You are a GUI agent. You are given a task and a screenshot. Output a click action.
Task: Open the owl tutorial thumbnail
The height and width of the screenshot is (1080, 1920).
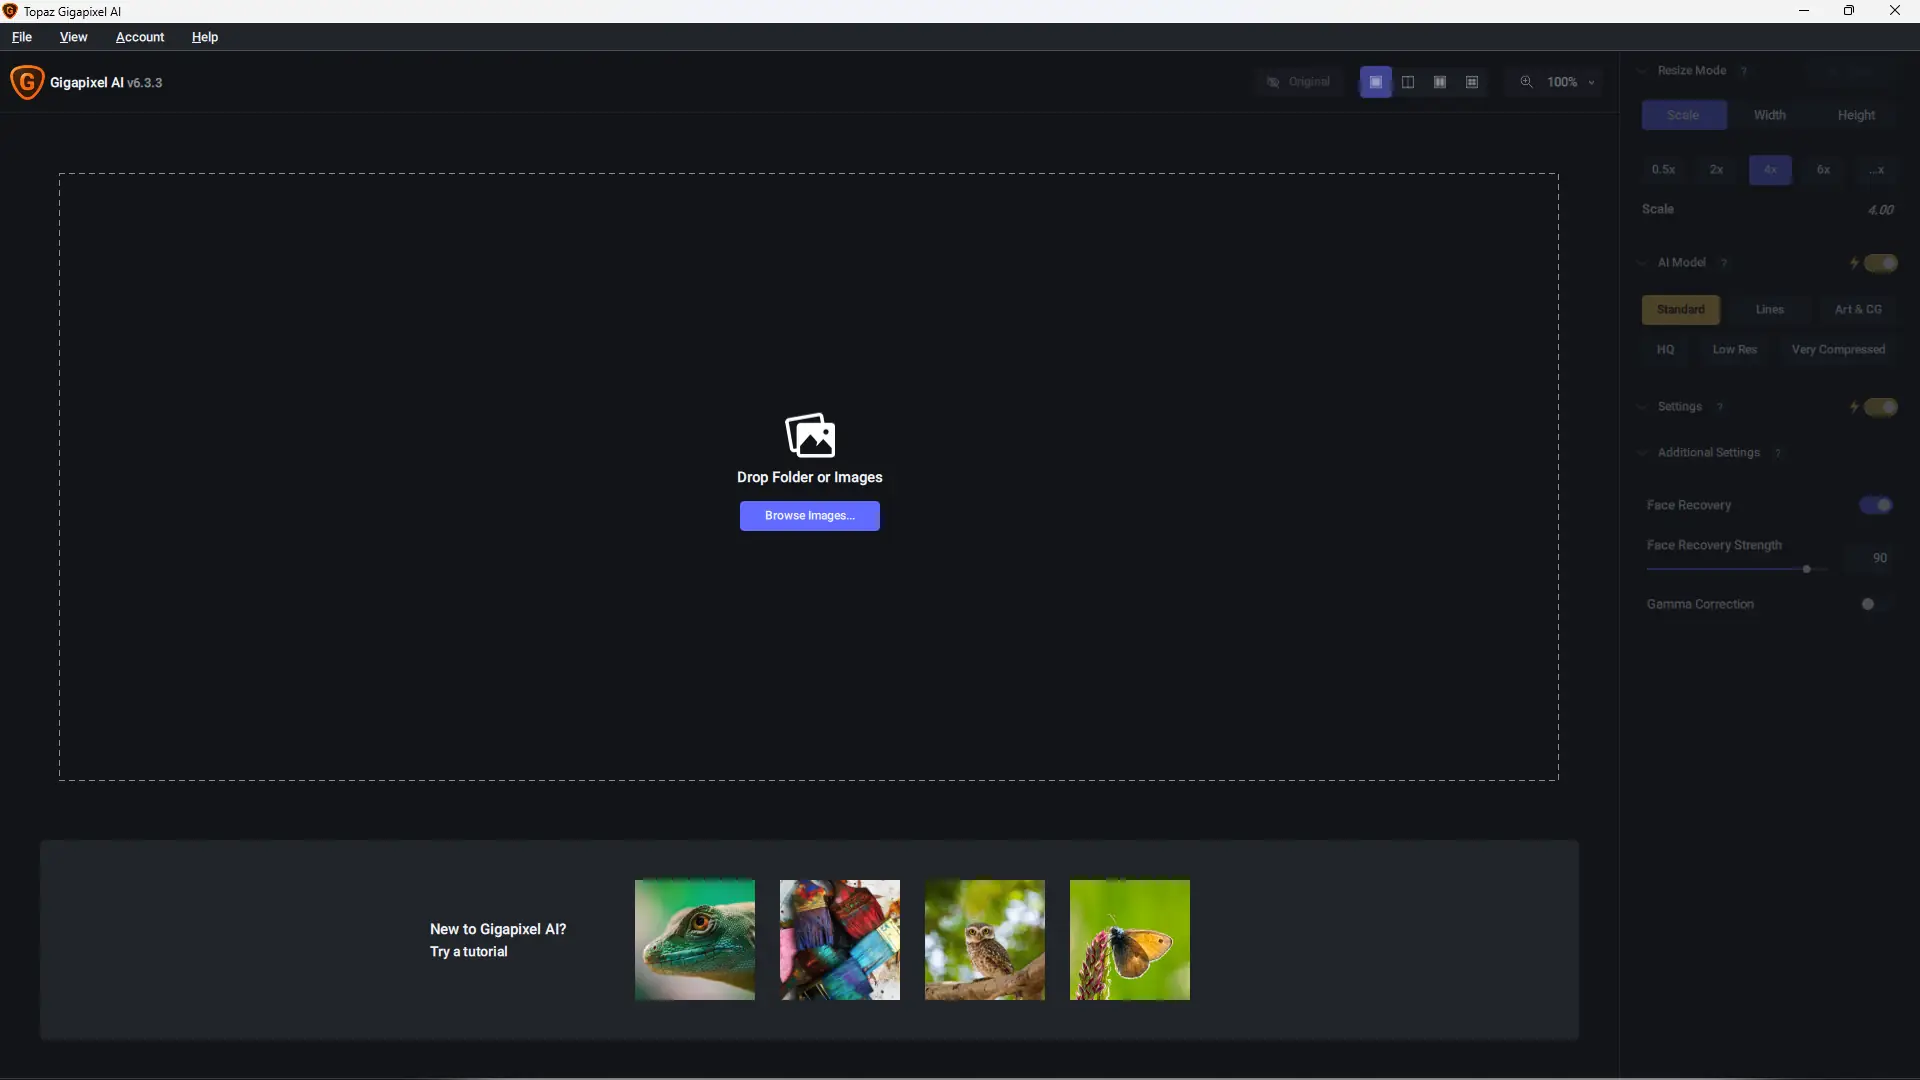[x=984, y=940]
